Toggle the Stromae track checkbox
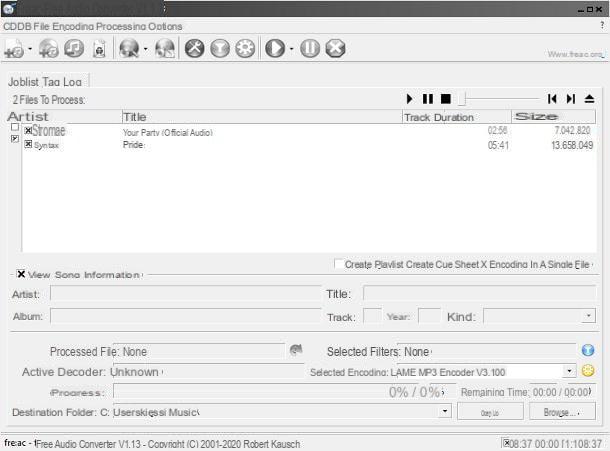Screen dimensions: 610x451 pos(28,130)
